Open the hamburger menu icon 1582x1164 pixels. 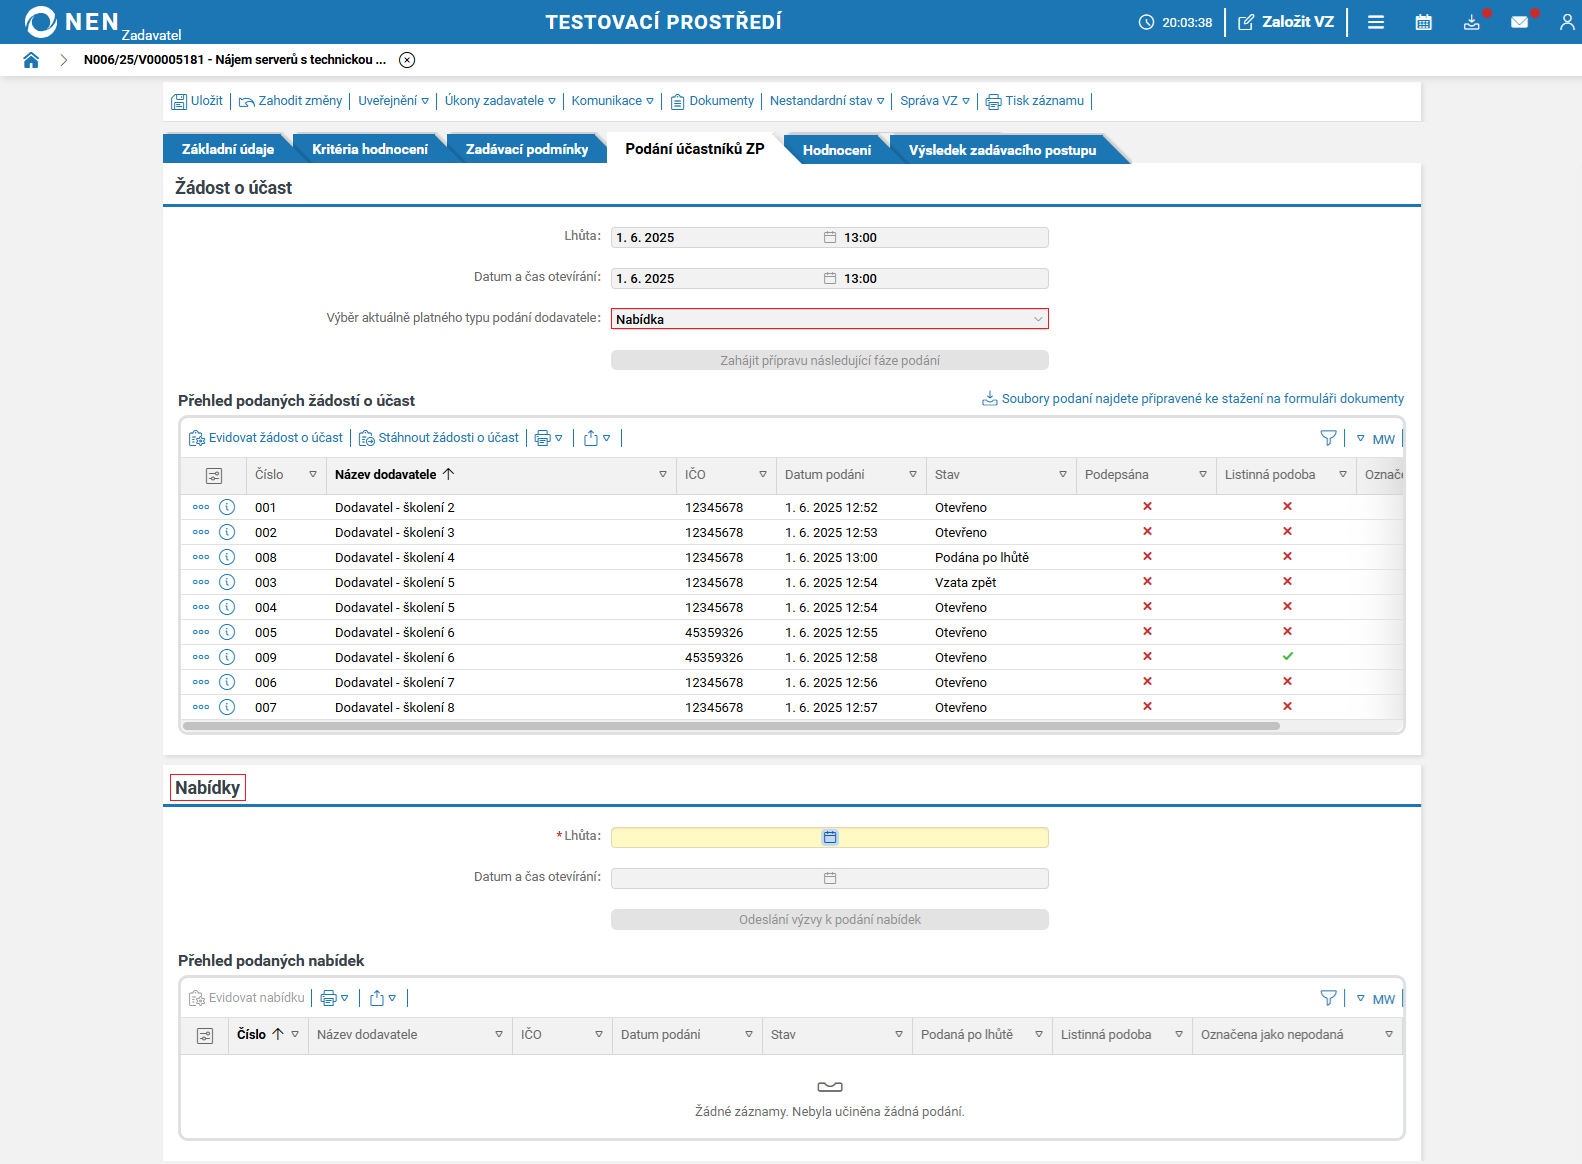1376,22
